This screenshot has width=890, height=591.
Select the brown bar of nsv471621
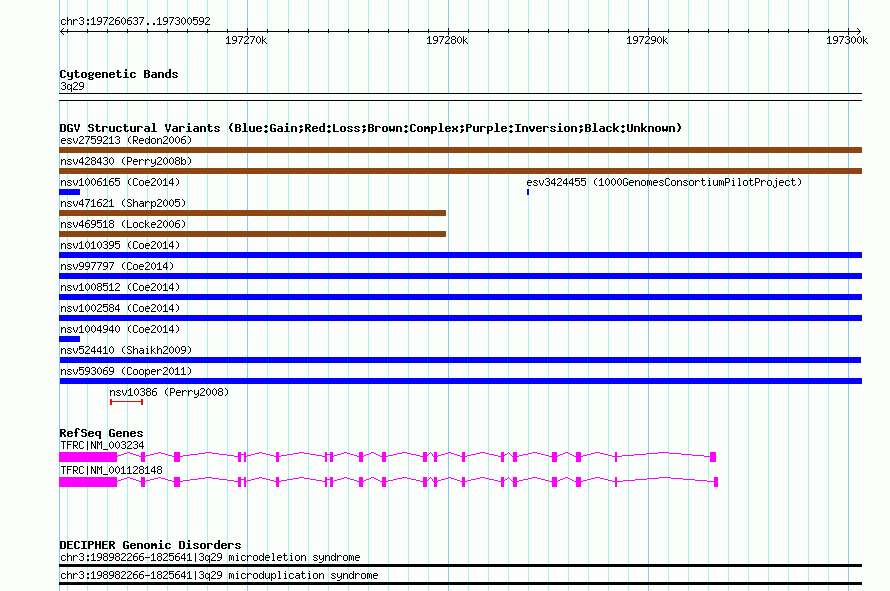[253, 213]
